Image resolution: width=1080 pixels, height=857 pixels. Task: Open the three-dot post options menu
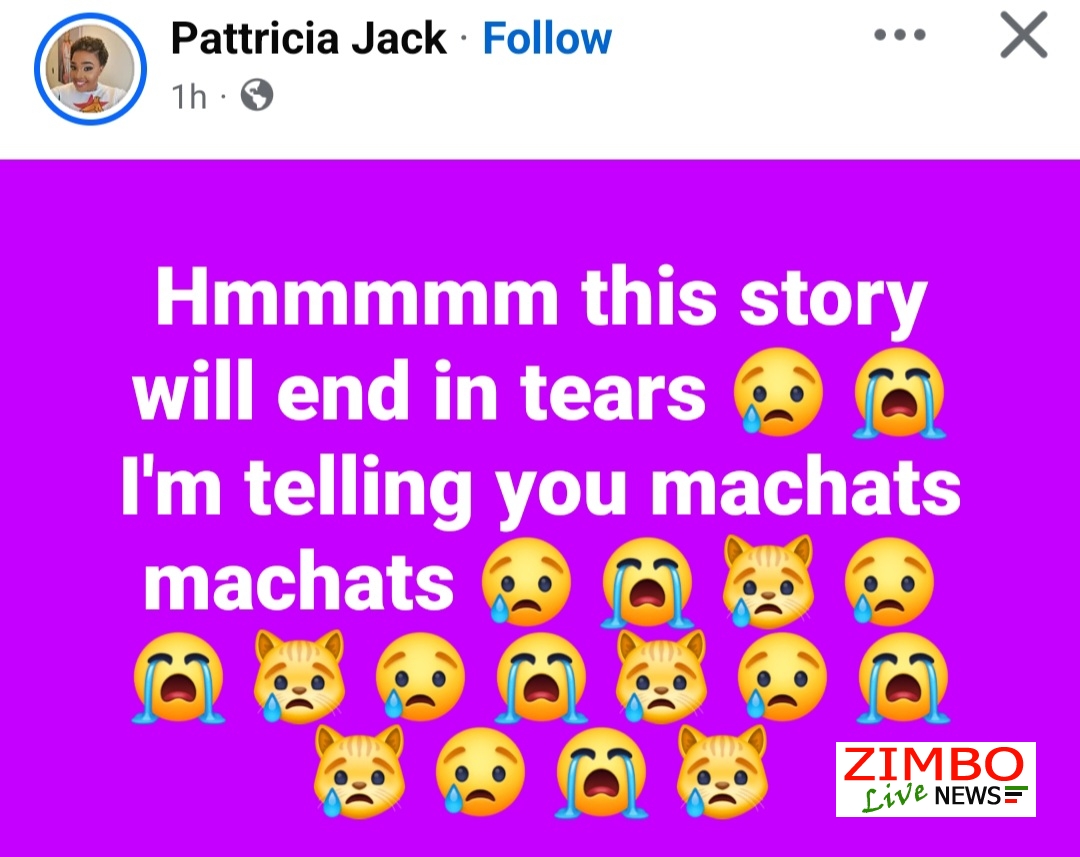coord(900,34)
